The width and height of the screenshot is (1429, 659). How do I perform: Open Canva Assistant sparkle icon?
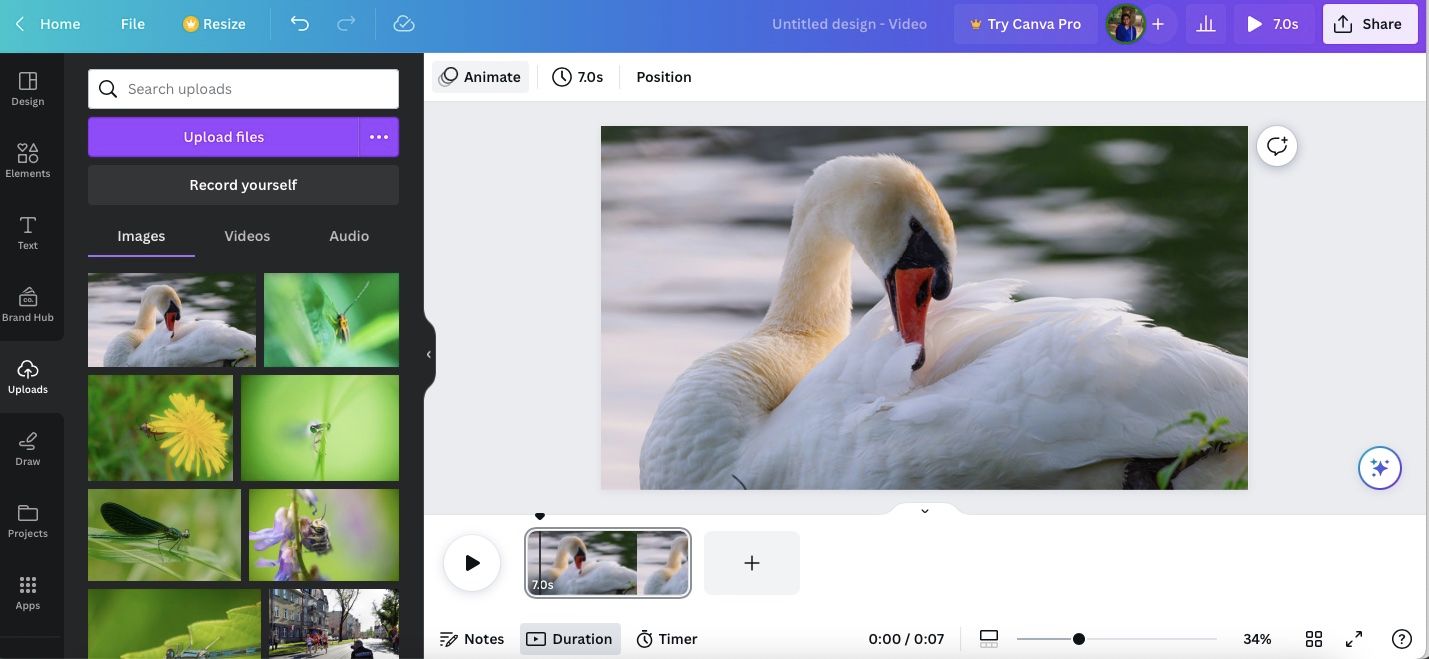point(1379,466)
